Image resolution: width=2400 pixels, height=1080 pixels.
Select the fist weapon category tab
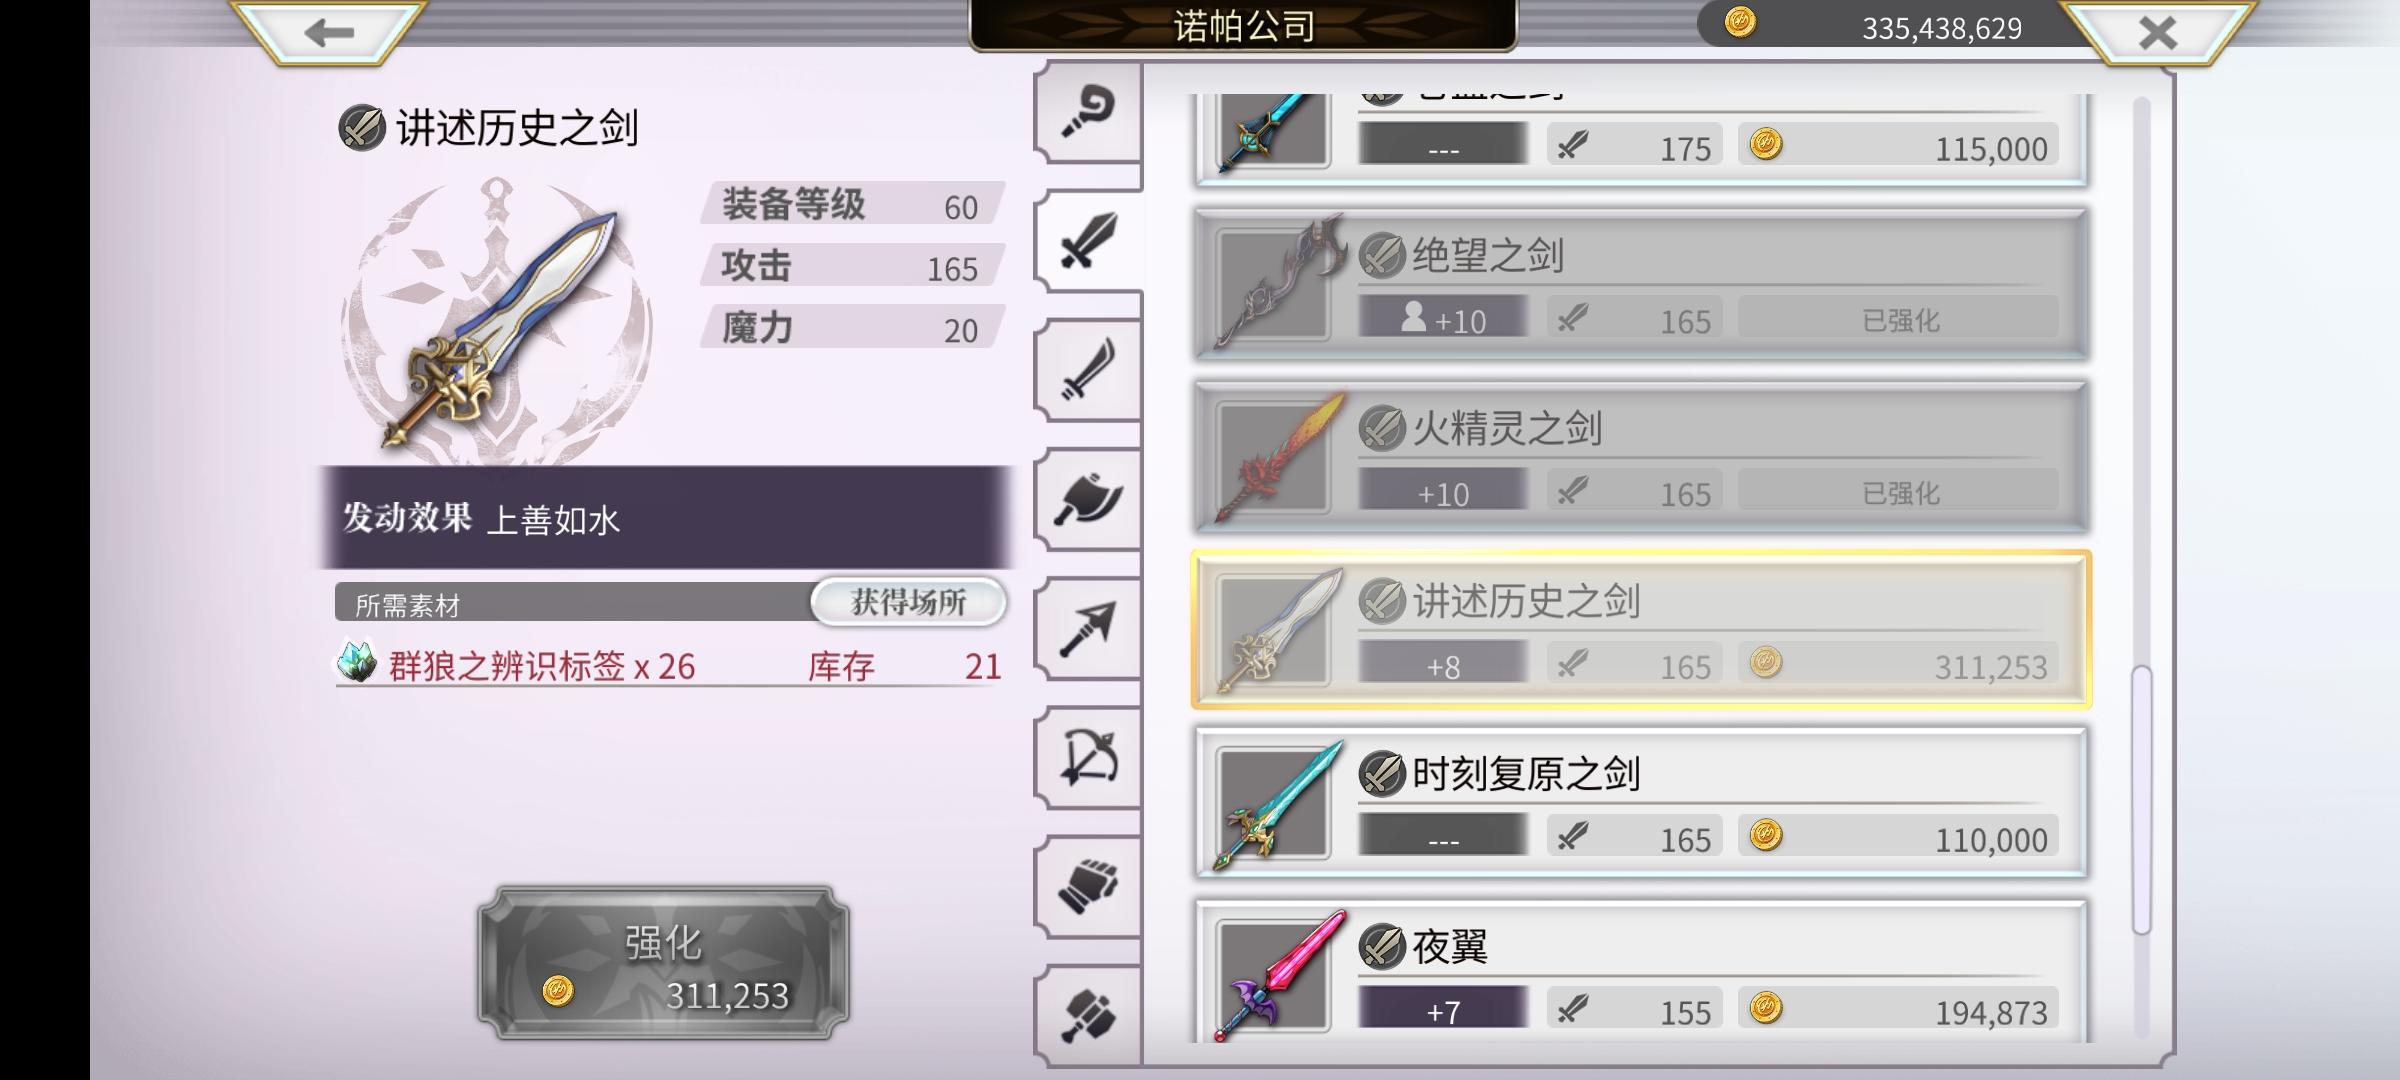coord(1088,886)
